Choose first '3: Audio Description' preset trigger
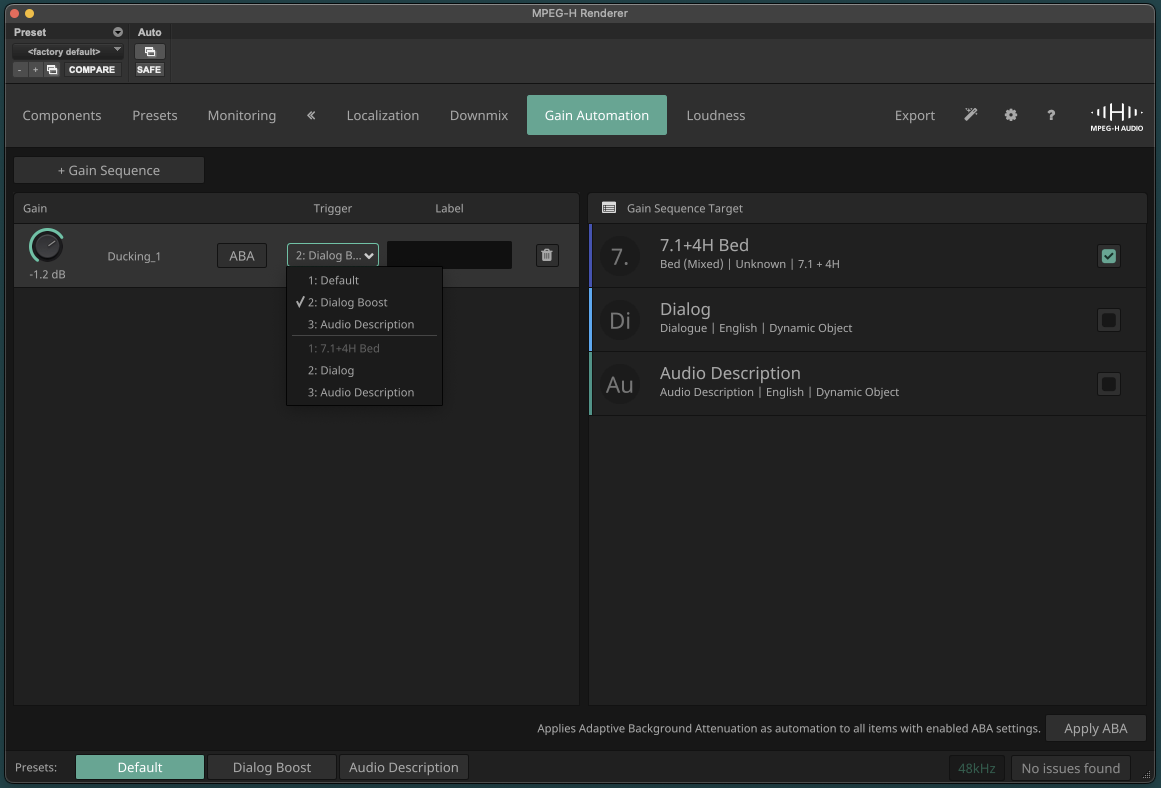 (364, 324)
